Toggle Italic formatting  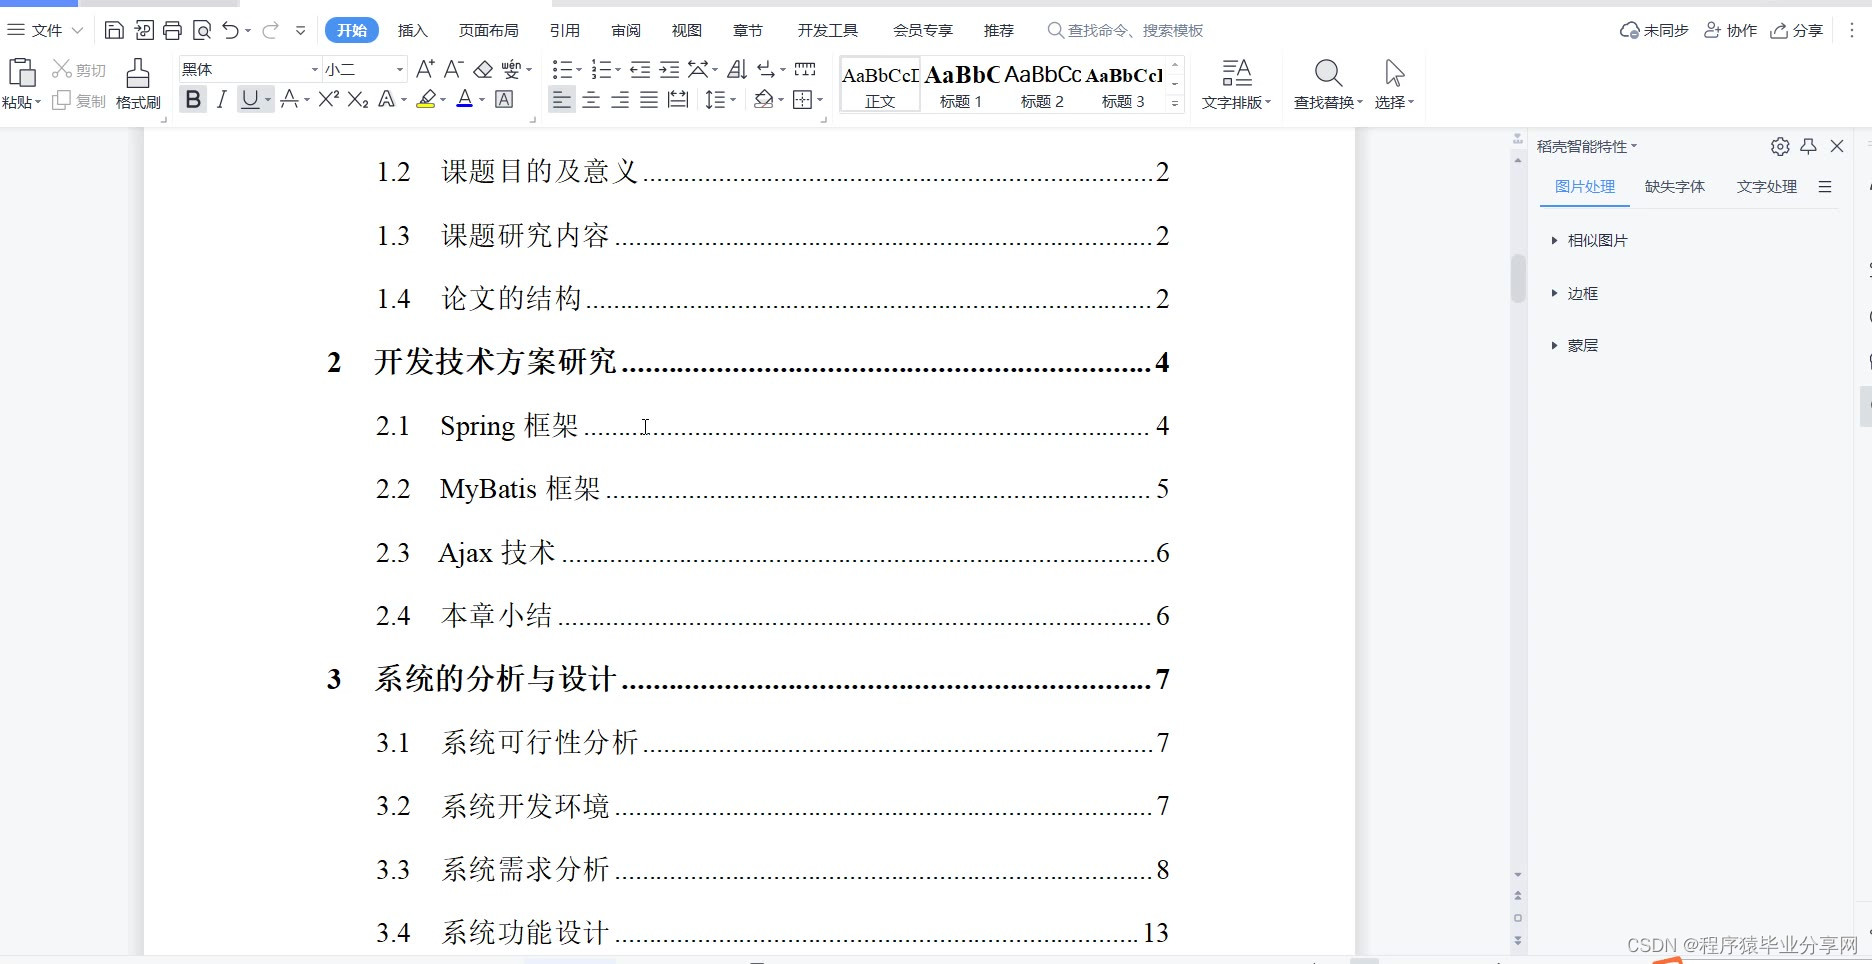221,99
